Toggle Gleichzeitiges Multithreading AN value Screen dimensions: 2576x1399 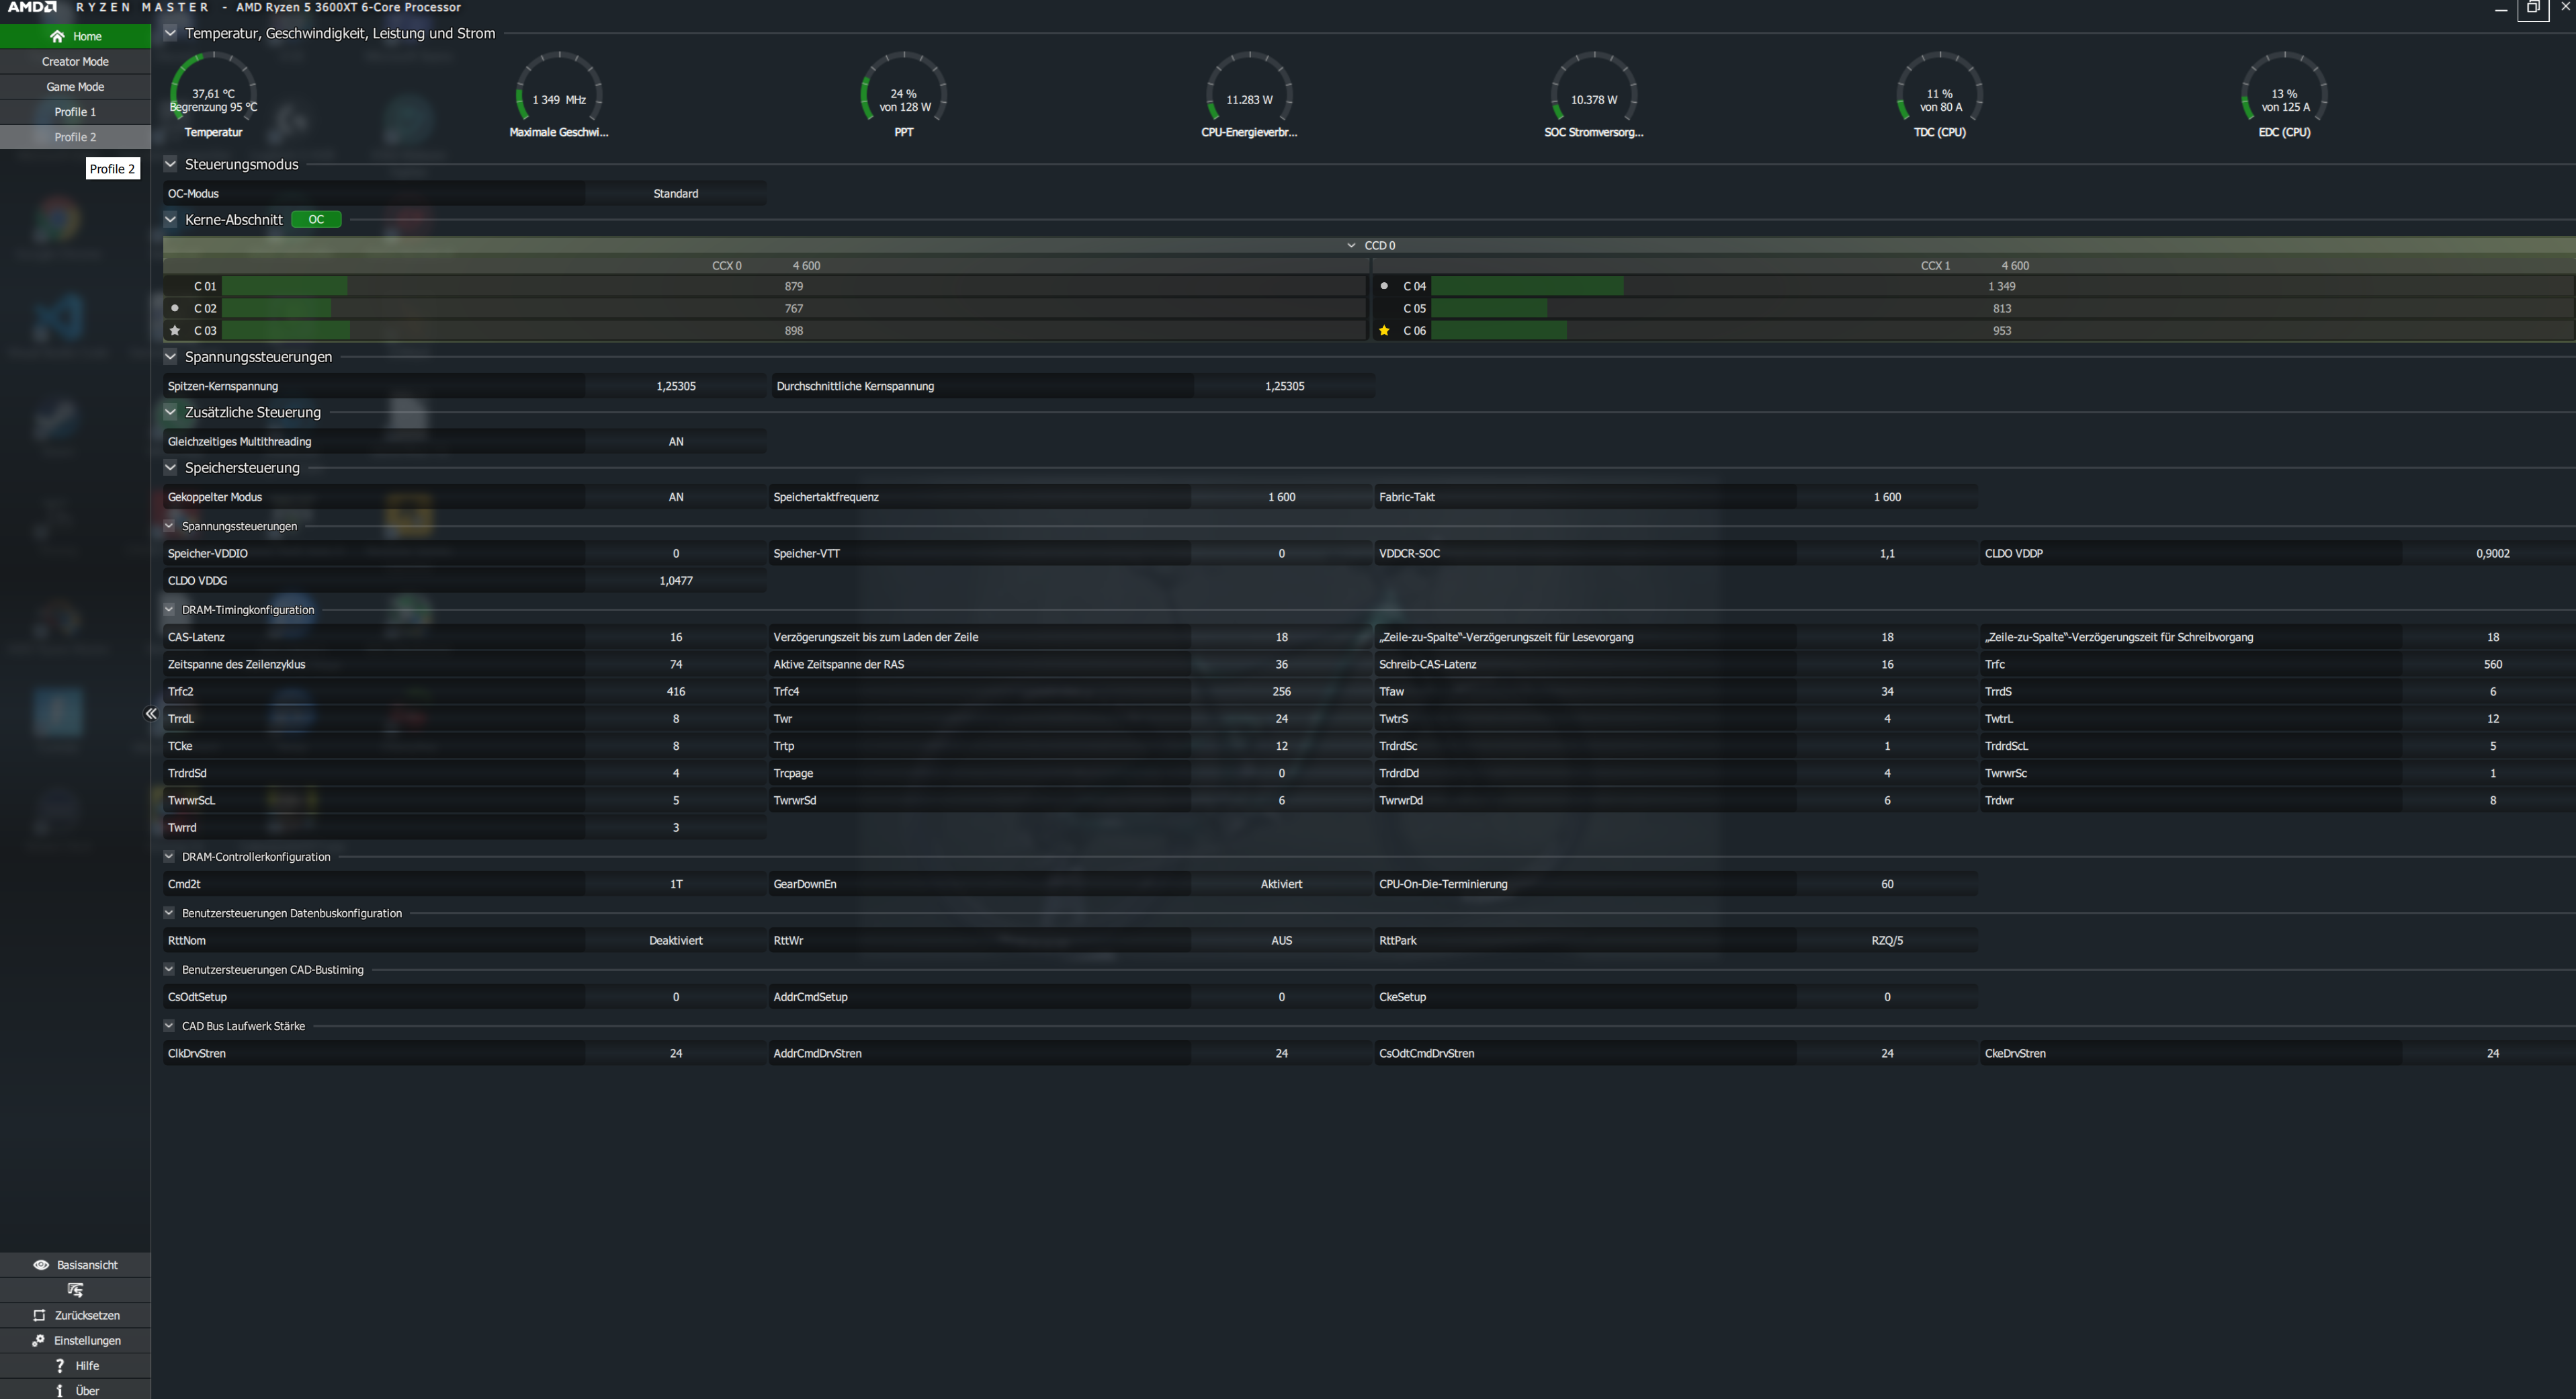[x=676, y=441]
